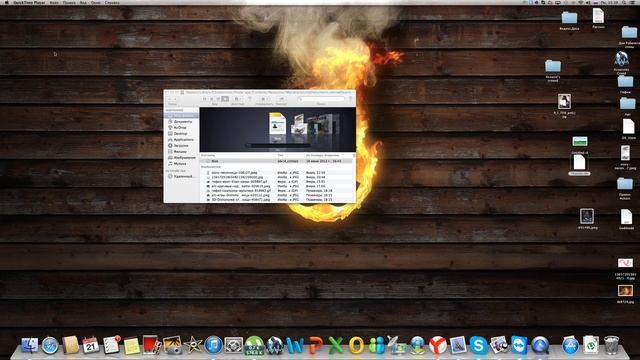640x360 pixels.
Task: Open Skype from the Dock
Action: tap(478, 345)
